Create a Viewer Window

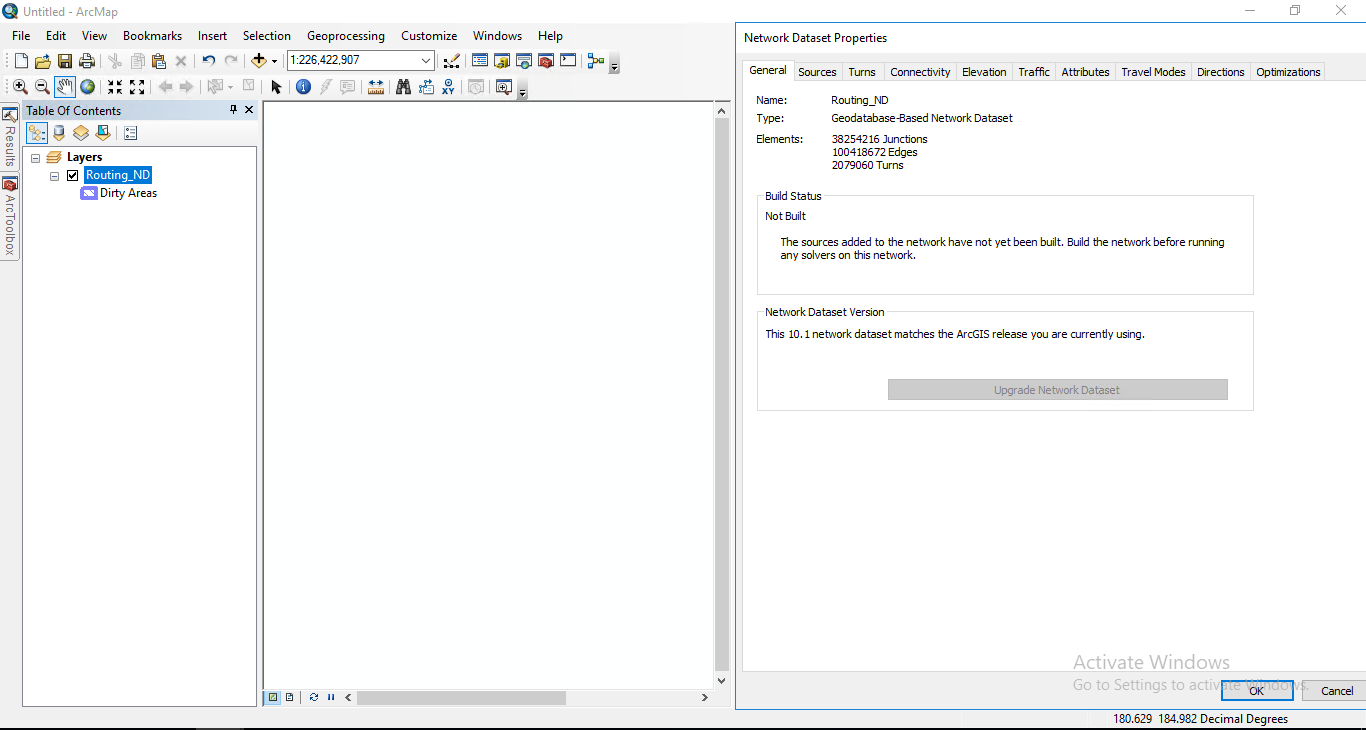[x=504, y=87]
